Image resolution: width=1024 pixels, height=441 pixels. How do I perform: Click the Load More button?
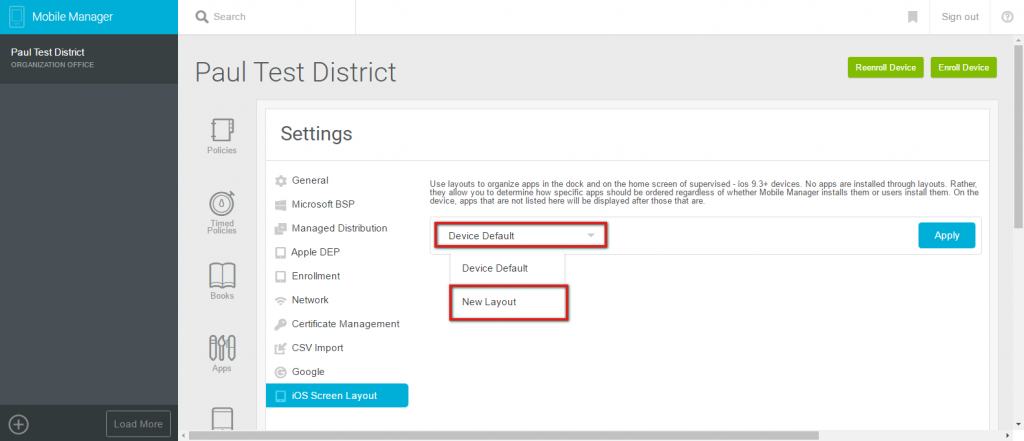click(x=138, y=424)
